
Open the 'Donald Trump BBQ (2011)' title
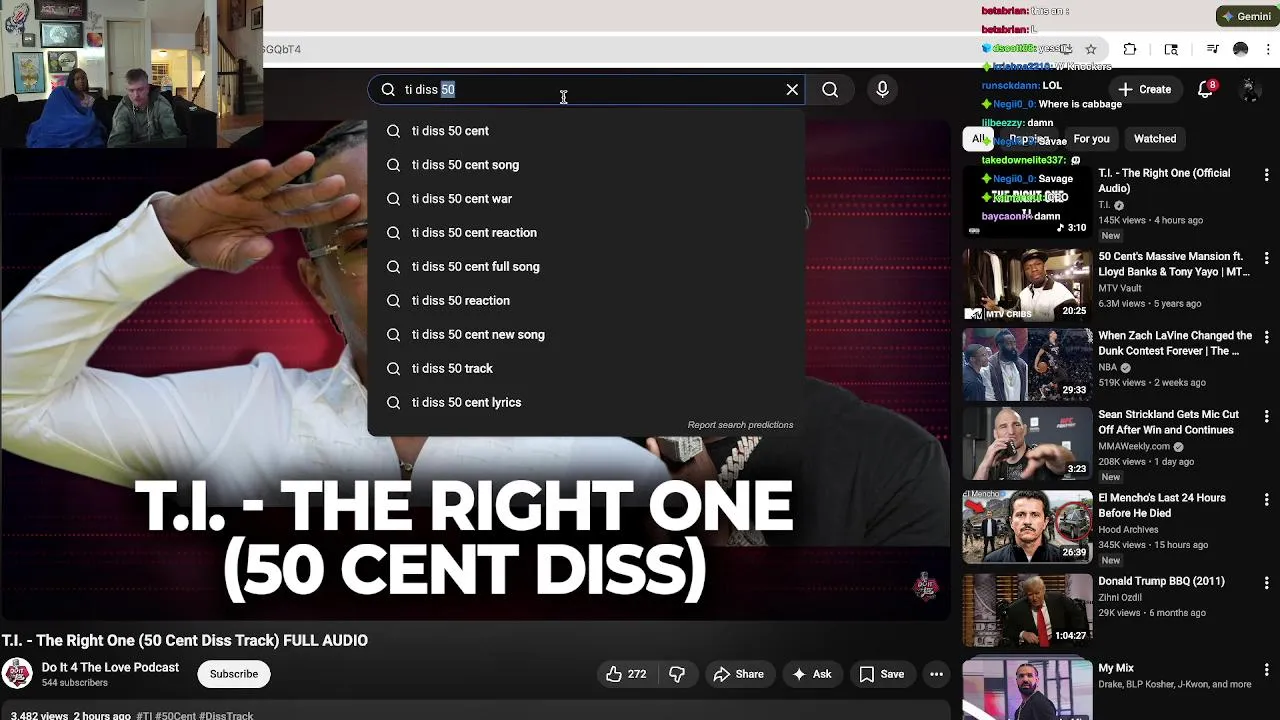(x=1161, y=581)
